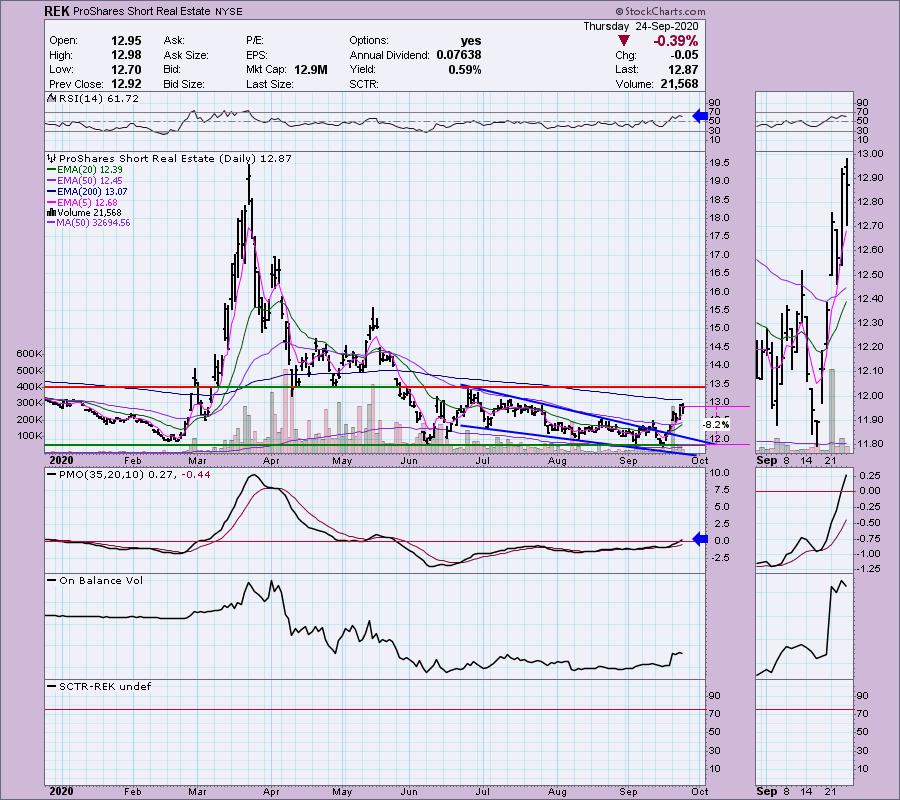
Task: Click the NYSE exchange label
Action: 230,11
